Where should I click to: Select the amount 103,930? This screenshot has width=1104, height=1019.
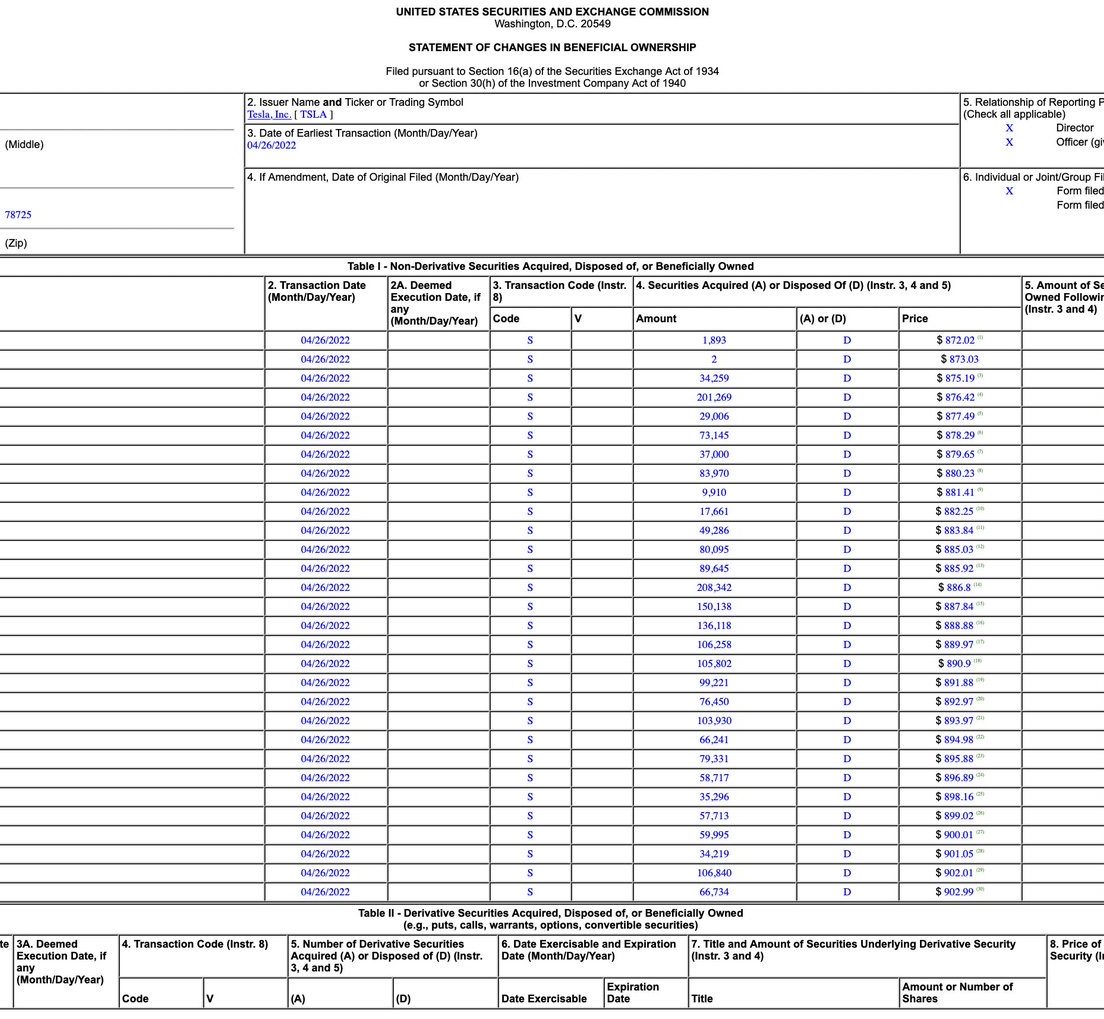(714, 720)
